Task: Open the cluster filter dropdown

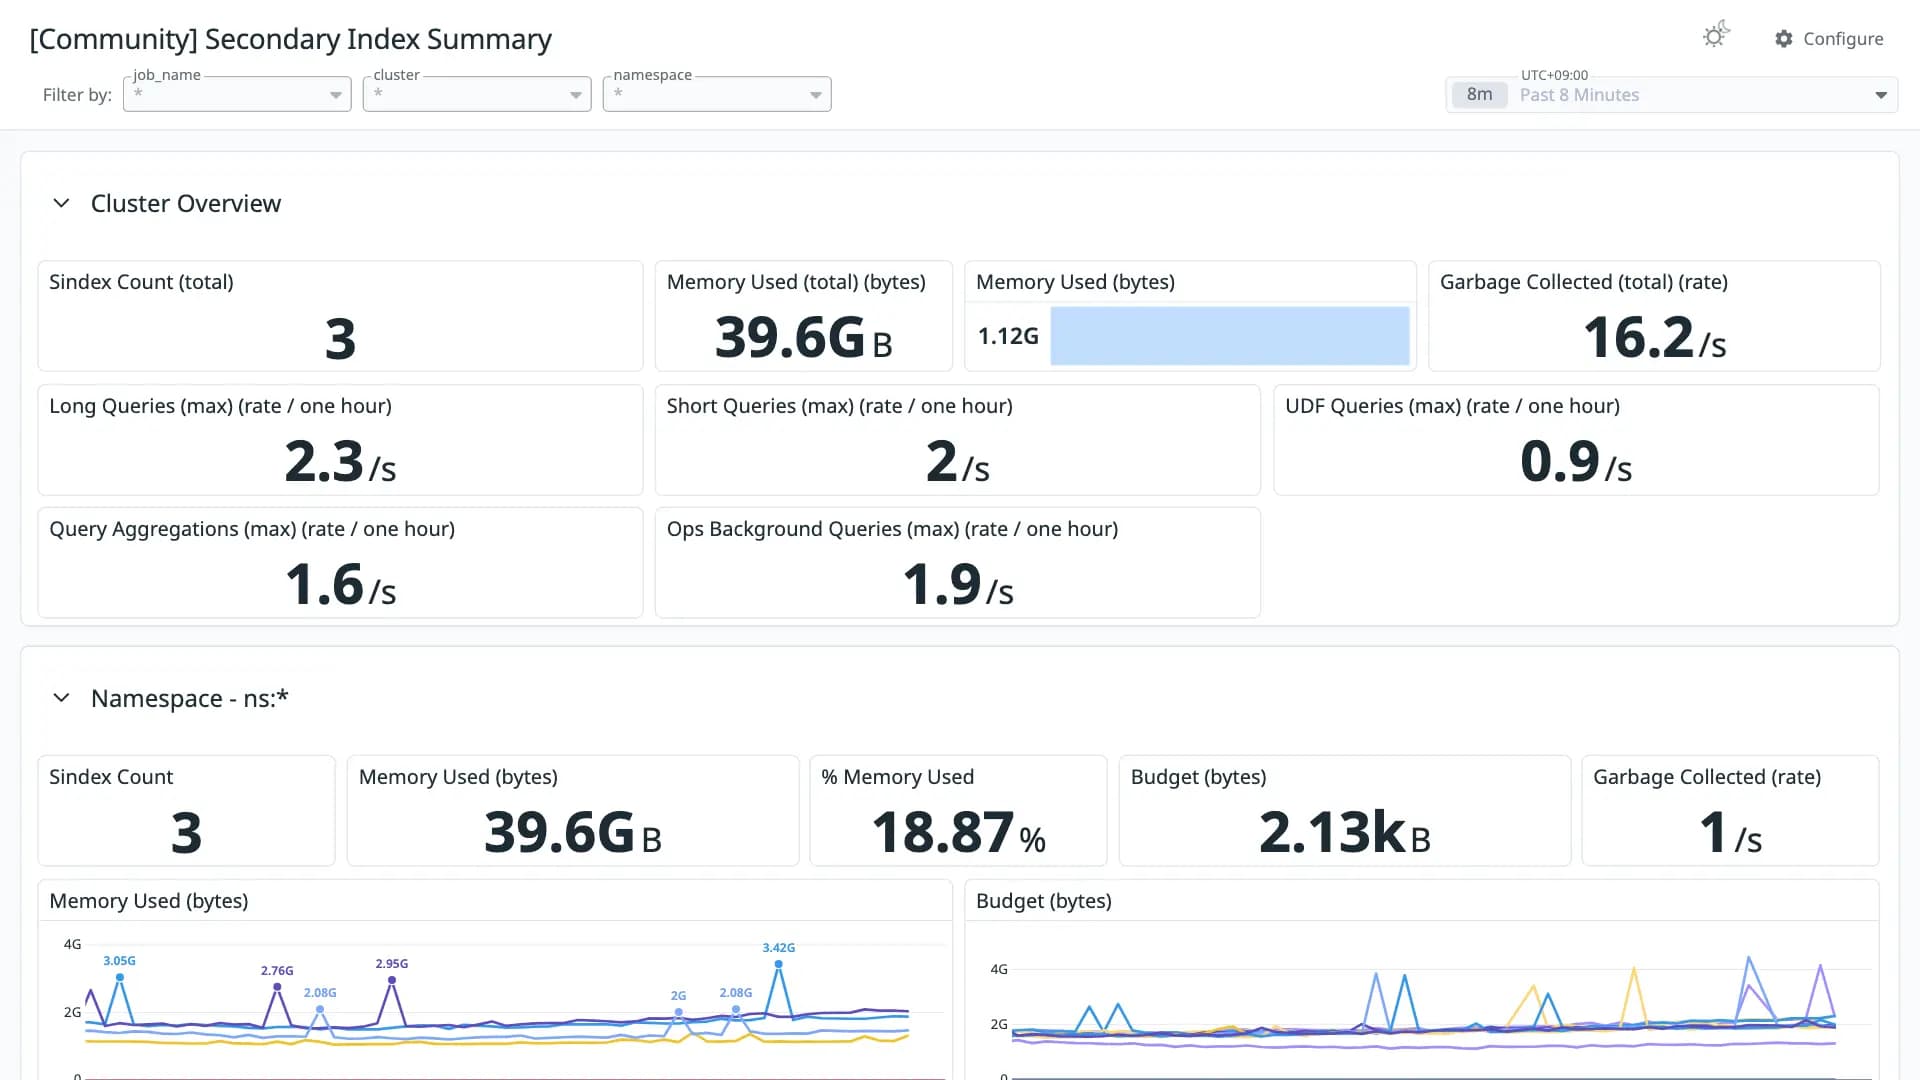Action: [x=477, y=94]
